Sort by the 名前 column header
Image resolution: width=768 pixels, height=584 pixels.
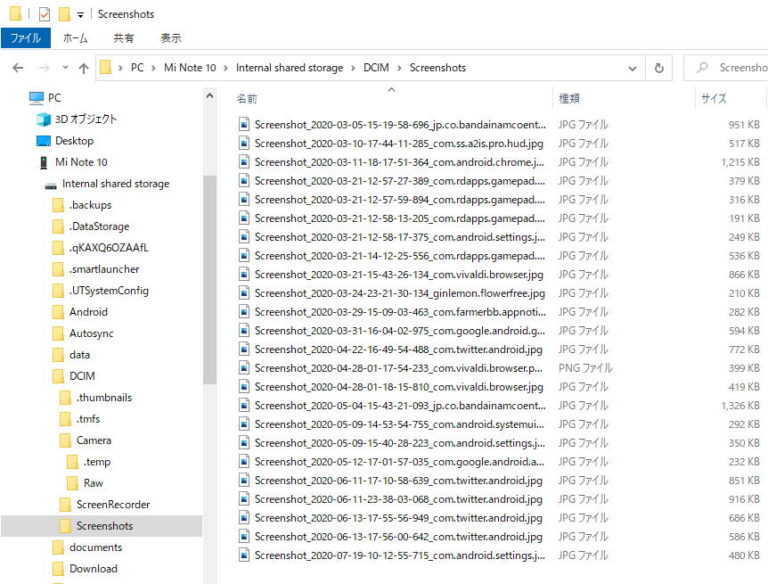246,98
